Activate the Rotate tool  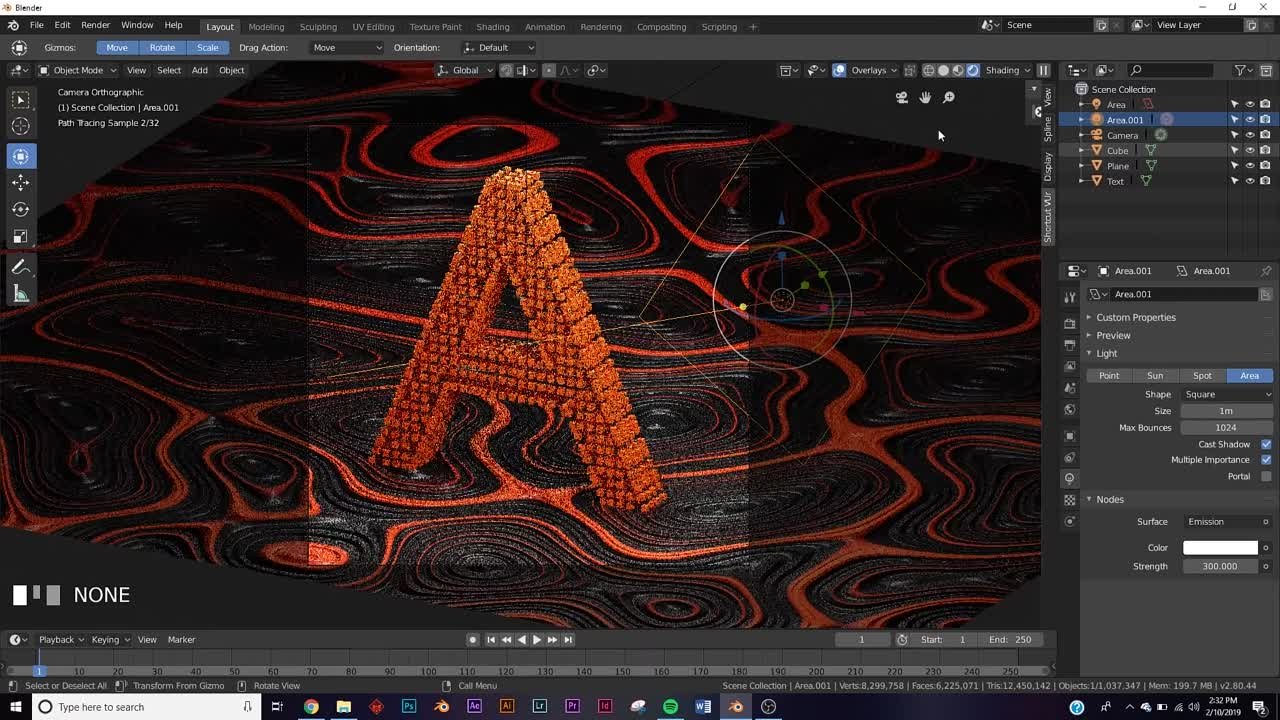(x=21, y=209)
